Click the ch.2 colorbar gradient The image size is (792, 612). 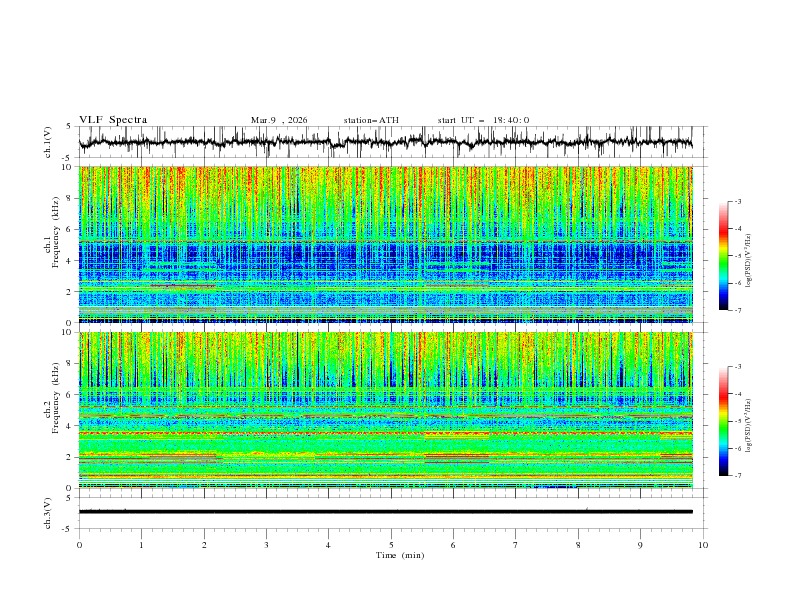[x=723, y=421]
